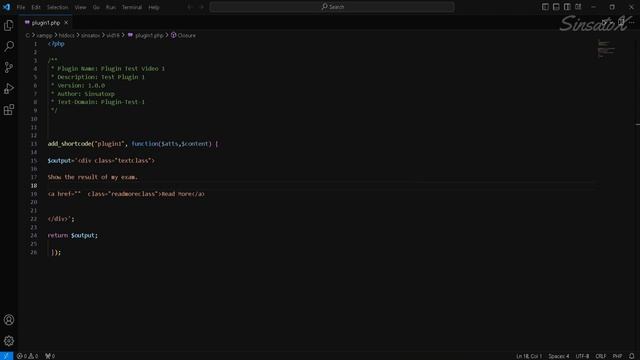The width and height of the screenshot is (640, 360).
Task: Change encoding via UTF-8
Action: (582, 356)
